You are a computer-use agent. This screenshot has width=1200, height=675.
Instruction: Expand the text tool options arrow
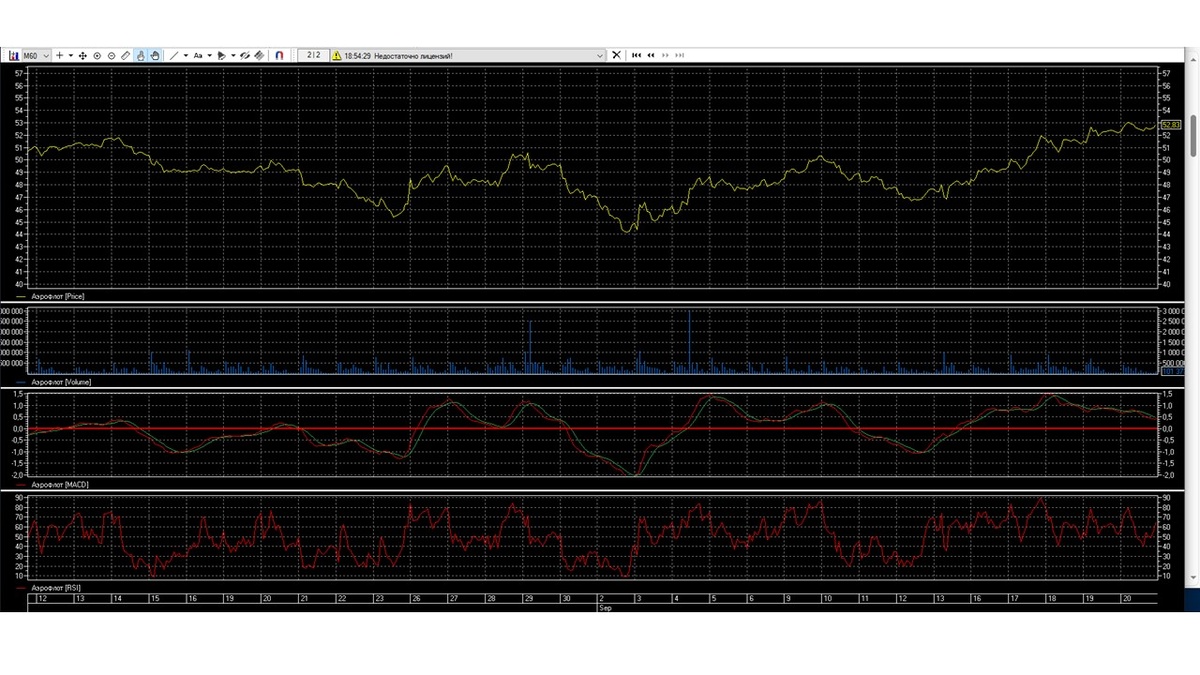click(210, 55)
